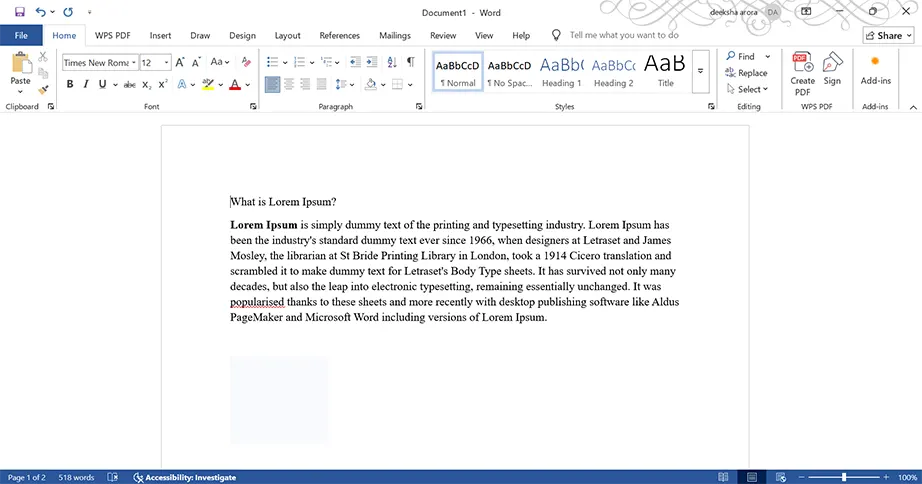Toggle Underline formatting
Image resolution: width=922 pixels, height=484 pixels.
click(102, 85)
